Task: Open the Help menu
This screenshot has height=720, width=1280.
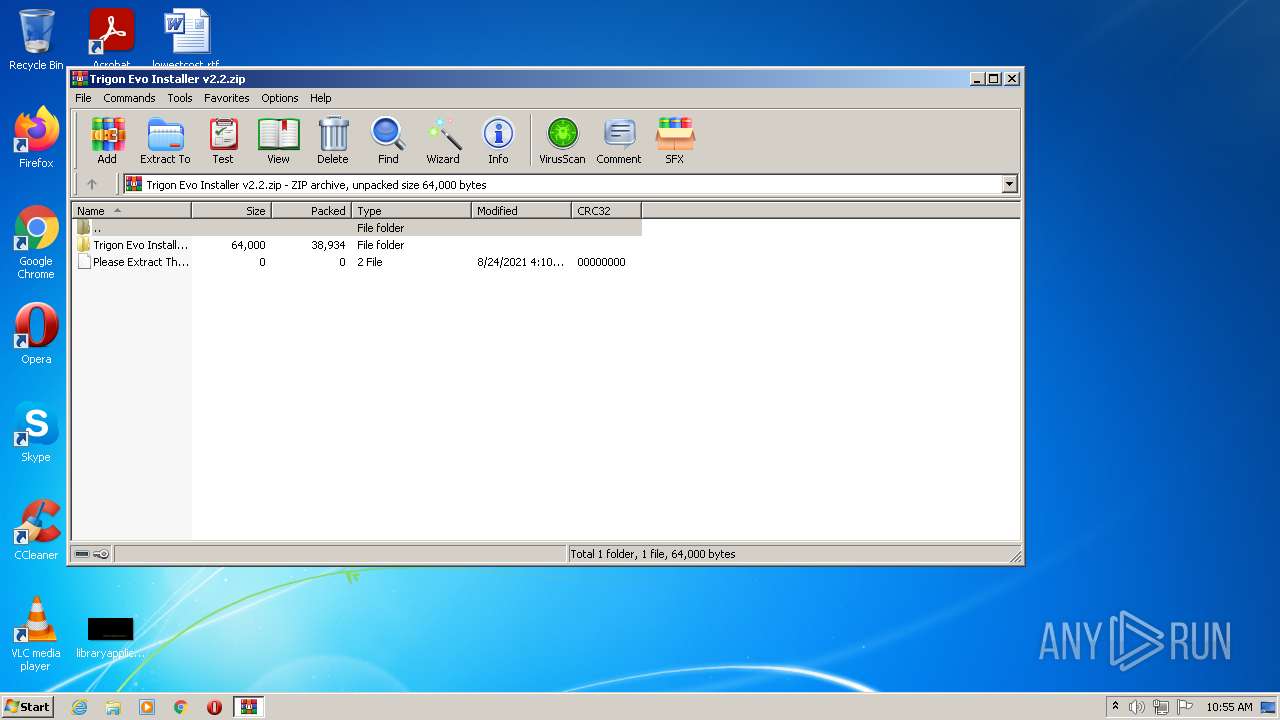Action: click(320, 98)
